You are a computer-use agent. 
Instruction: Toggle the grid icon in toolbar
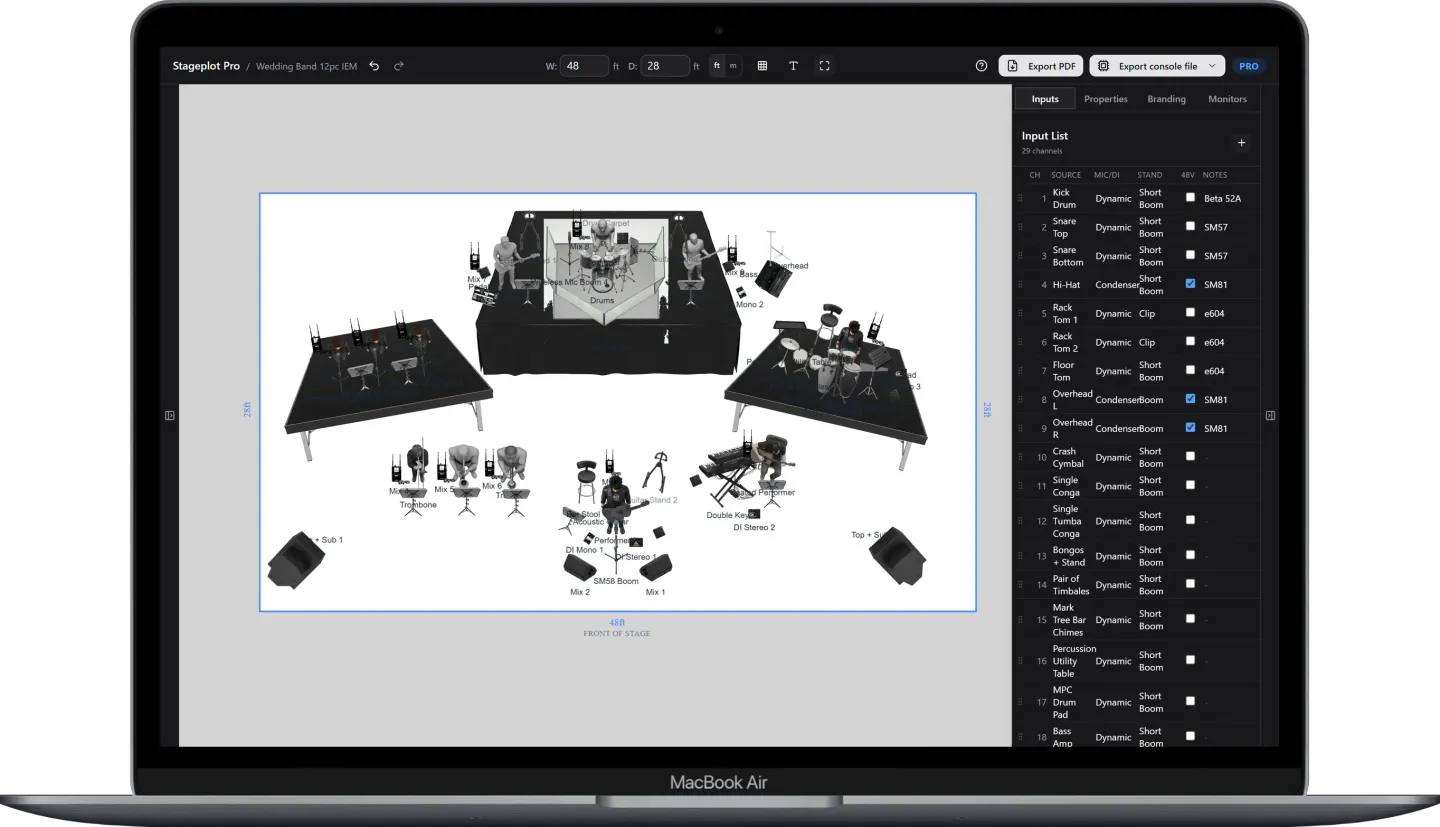point(762,66)
